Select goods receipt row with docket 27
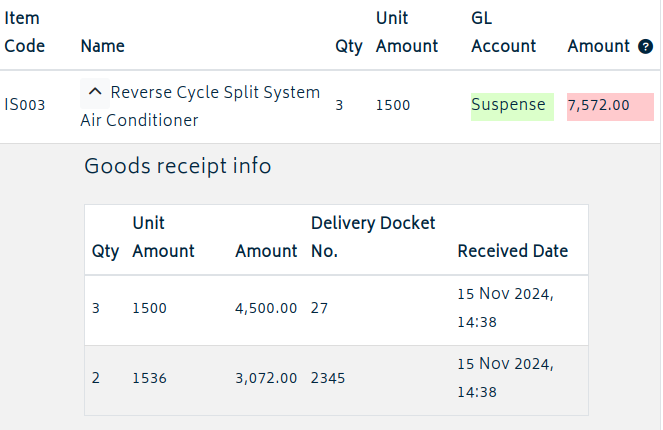This screenshot has height=430, width=663. [x=336, y=310]
